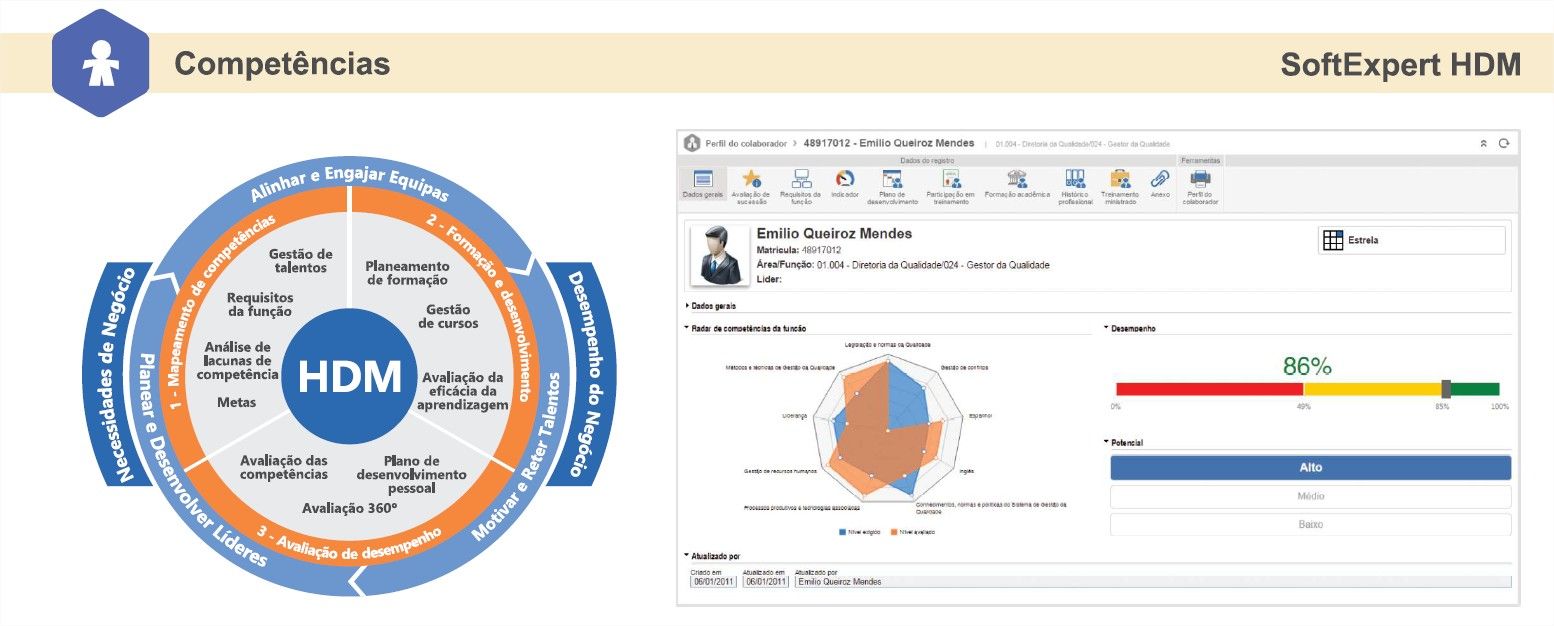
Task: Click the Atualizado em date field
Action: 764,582
